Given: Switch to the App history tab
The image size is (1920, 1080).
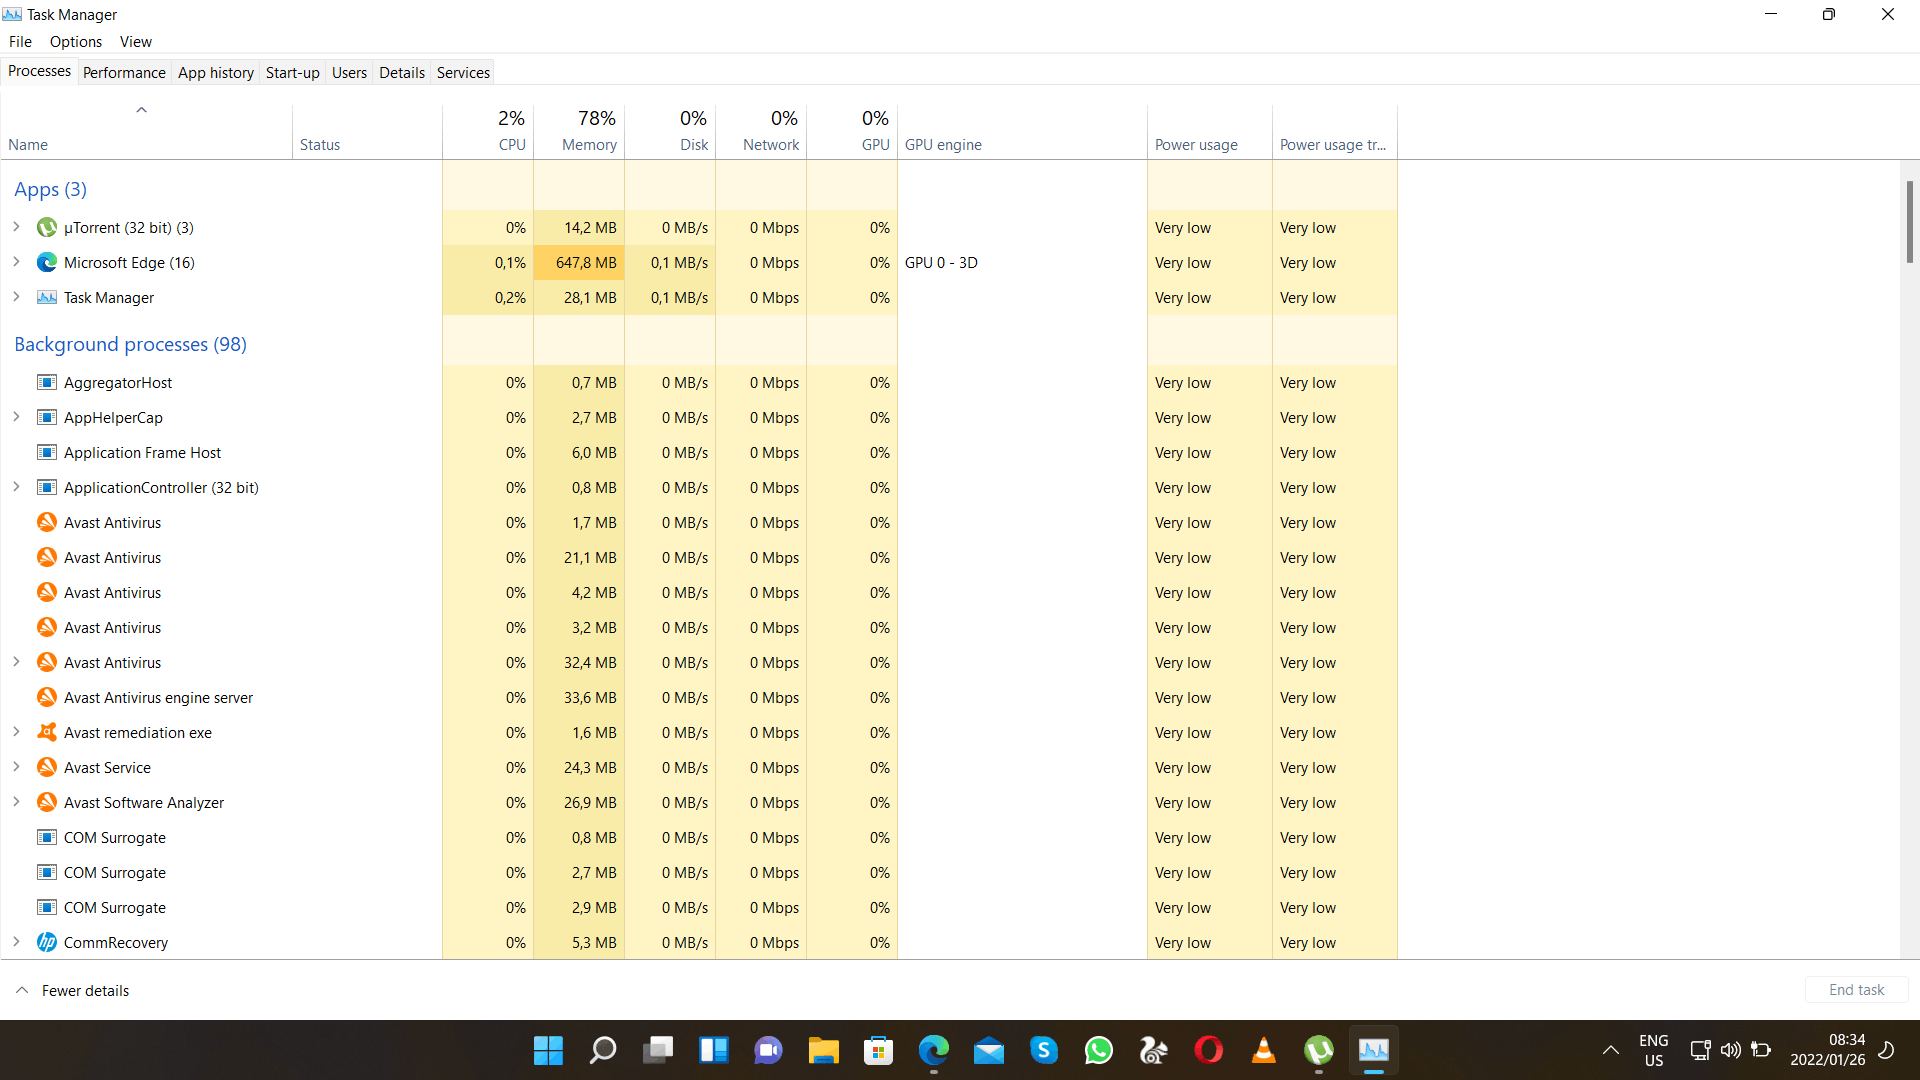Looking at the screenshot, I should pos(216,73).
